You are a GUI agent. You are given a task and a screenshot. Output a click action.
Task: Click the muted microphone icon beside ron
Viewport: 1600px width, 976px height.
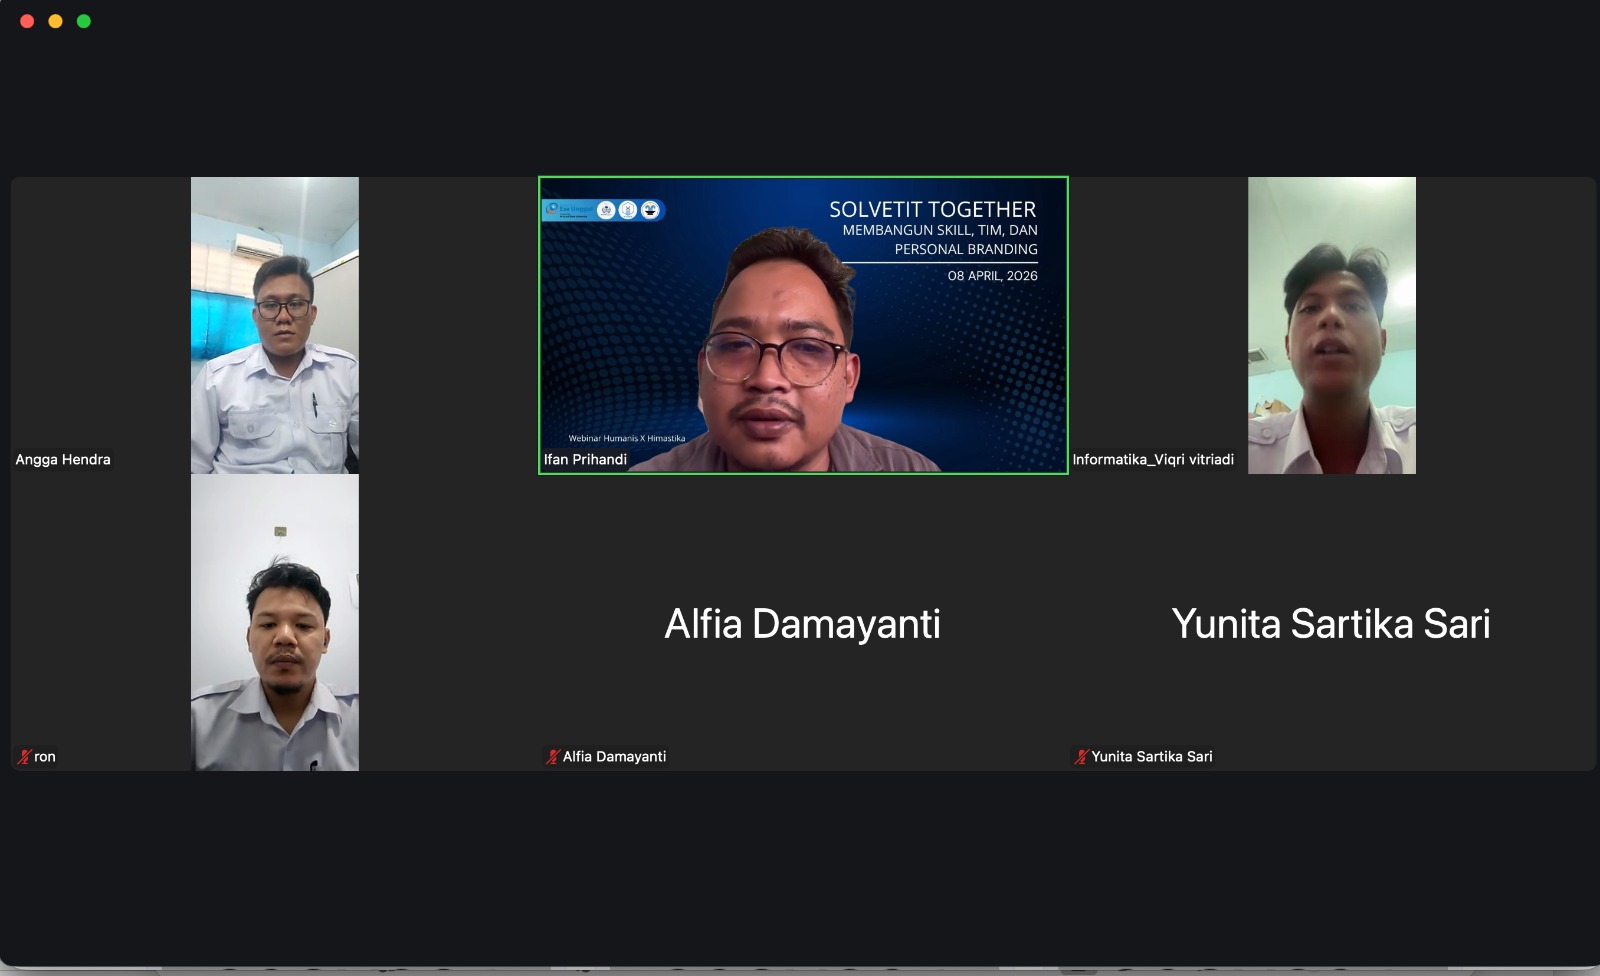(x=24, y=757)
